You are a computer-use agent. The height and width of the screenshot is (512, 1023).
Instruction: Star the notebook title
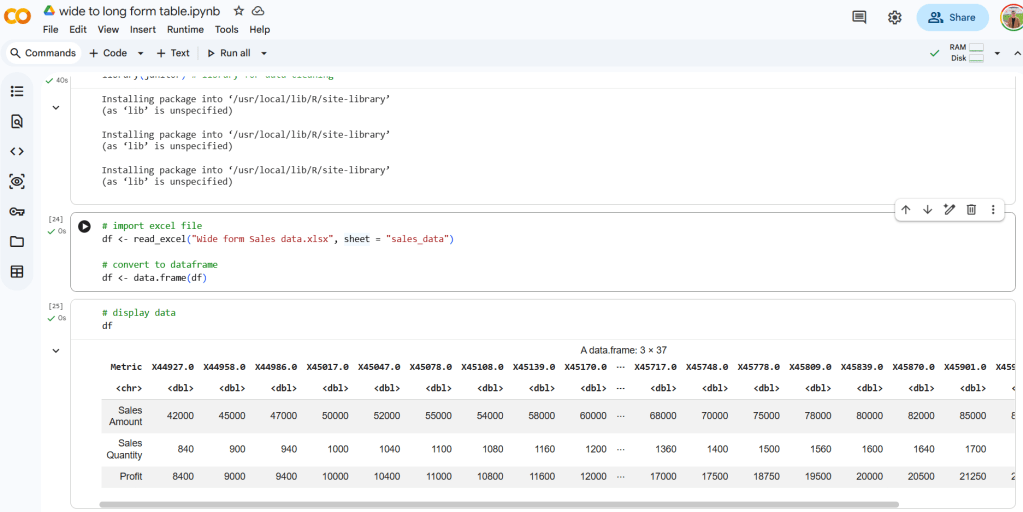click(238, 10)
